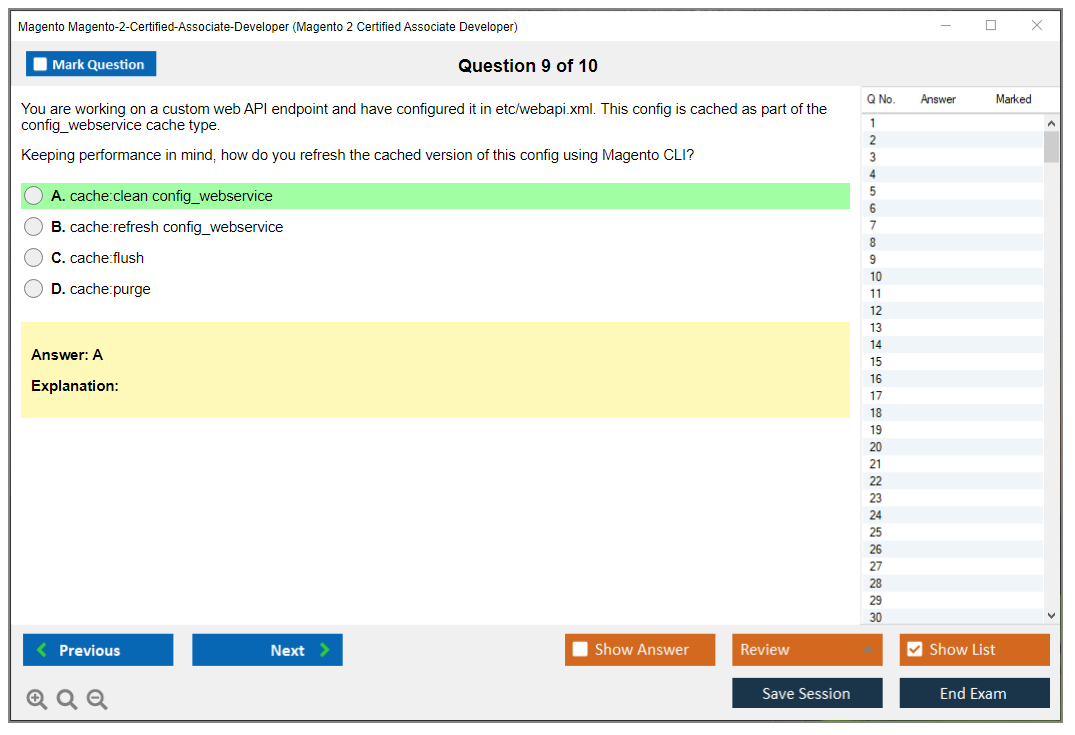Maximize the exam window
The width and height of the screenshot is (1075, 735).
(991, 26)
